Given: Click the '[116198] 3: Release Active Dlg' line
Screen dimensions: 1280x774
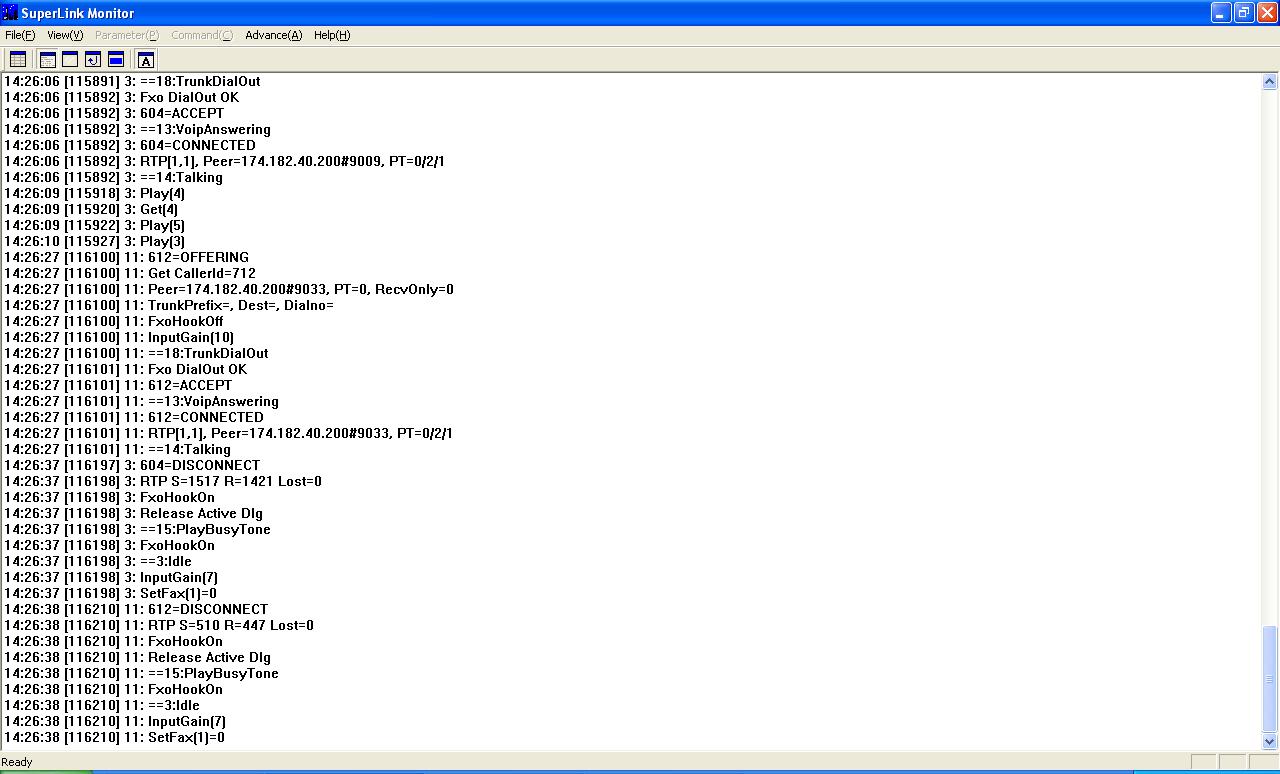Looking at the screenshot, I should (134, 513).
